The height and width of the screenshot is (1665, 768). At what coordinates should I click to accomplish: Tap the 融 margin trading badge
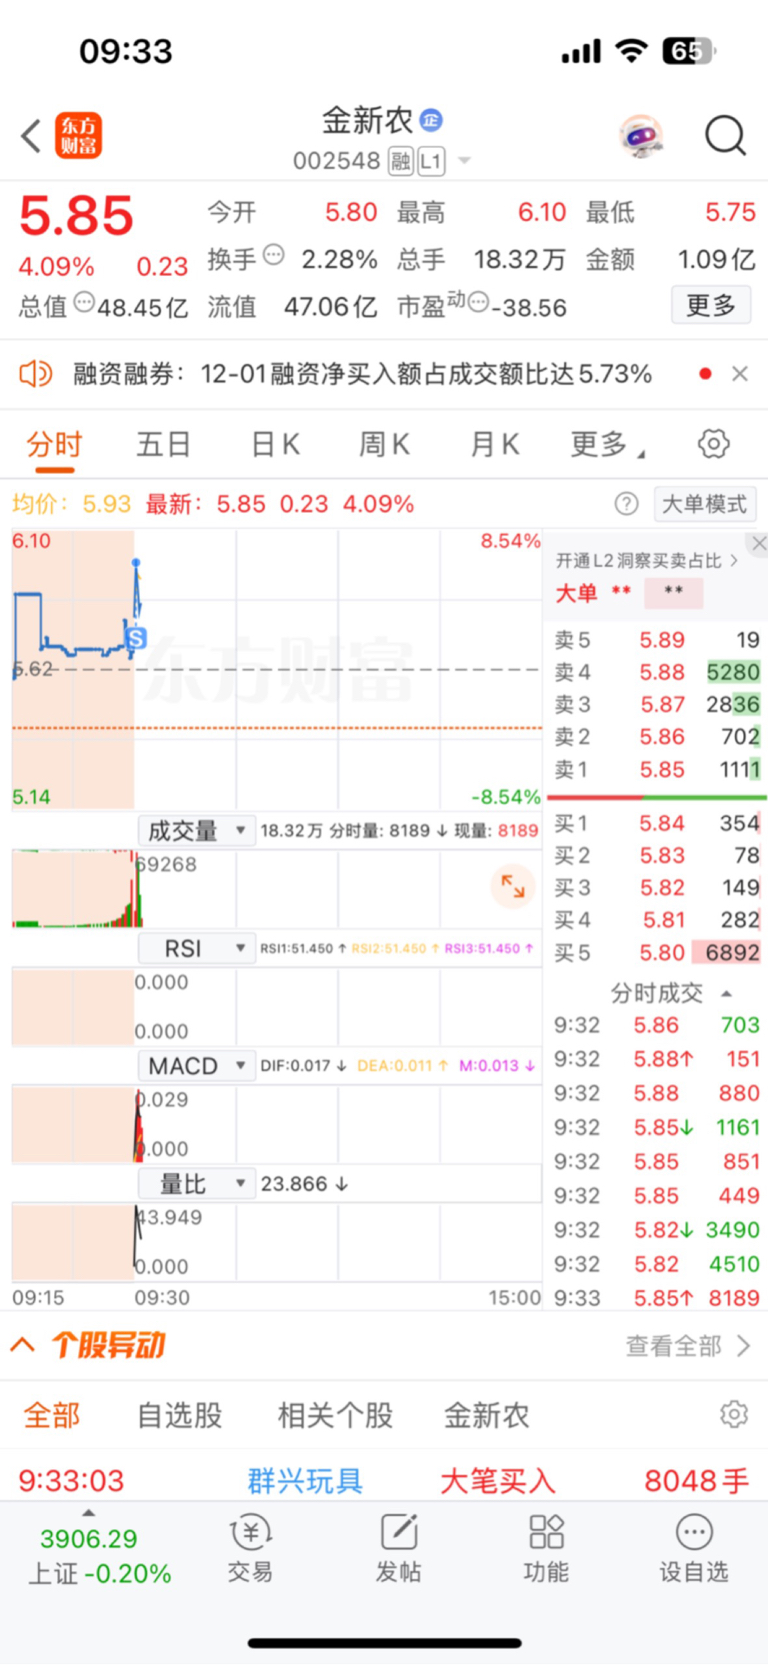click(x=400, y=161)
